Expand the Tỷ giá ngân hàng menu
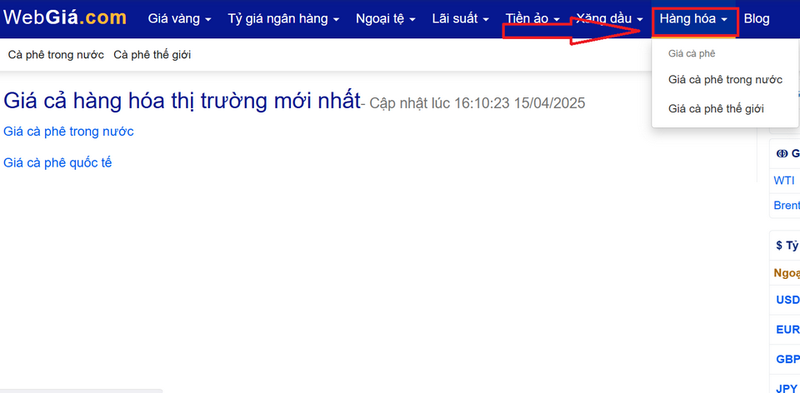This screenshot has width=800, height=393. coord(284,19)
